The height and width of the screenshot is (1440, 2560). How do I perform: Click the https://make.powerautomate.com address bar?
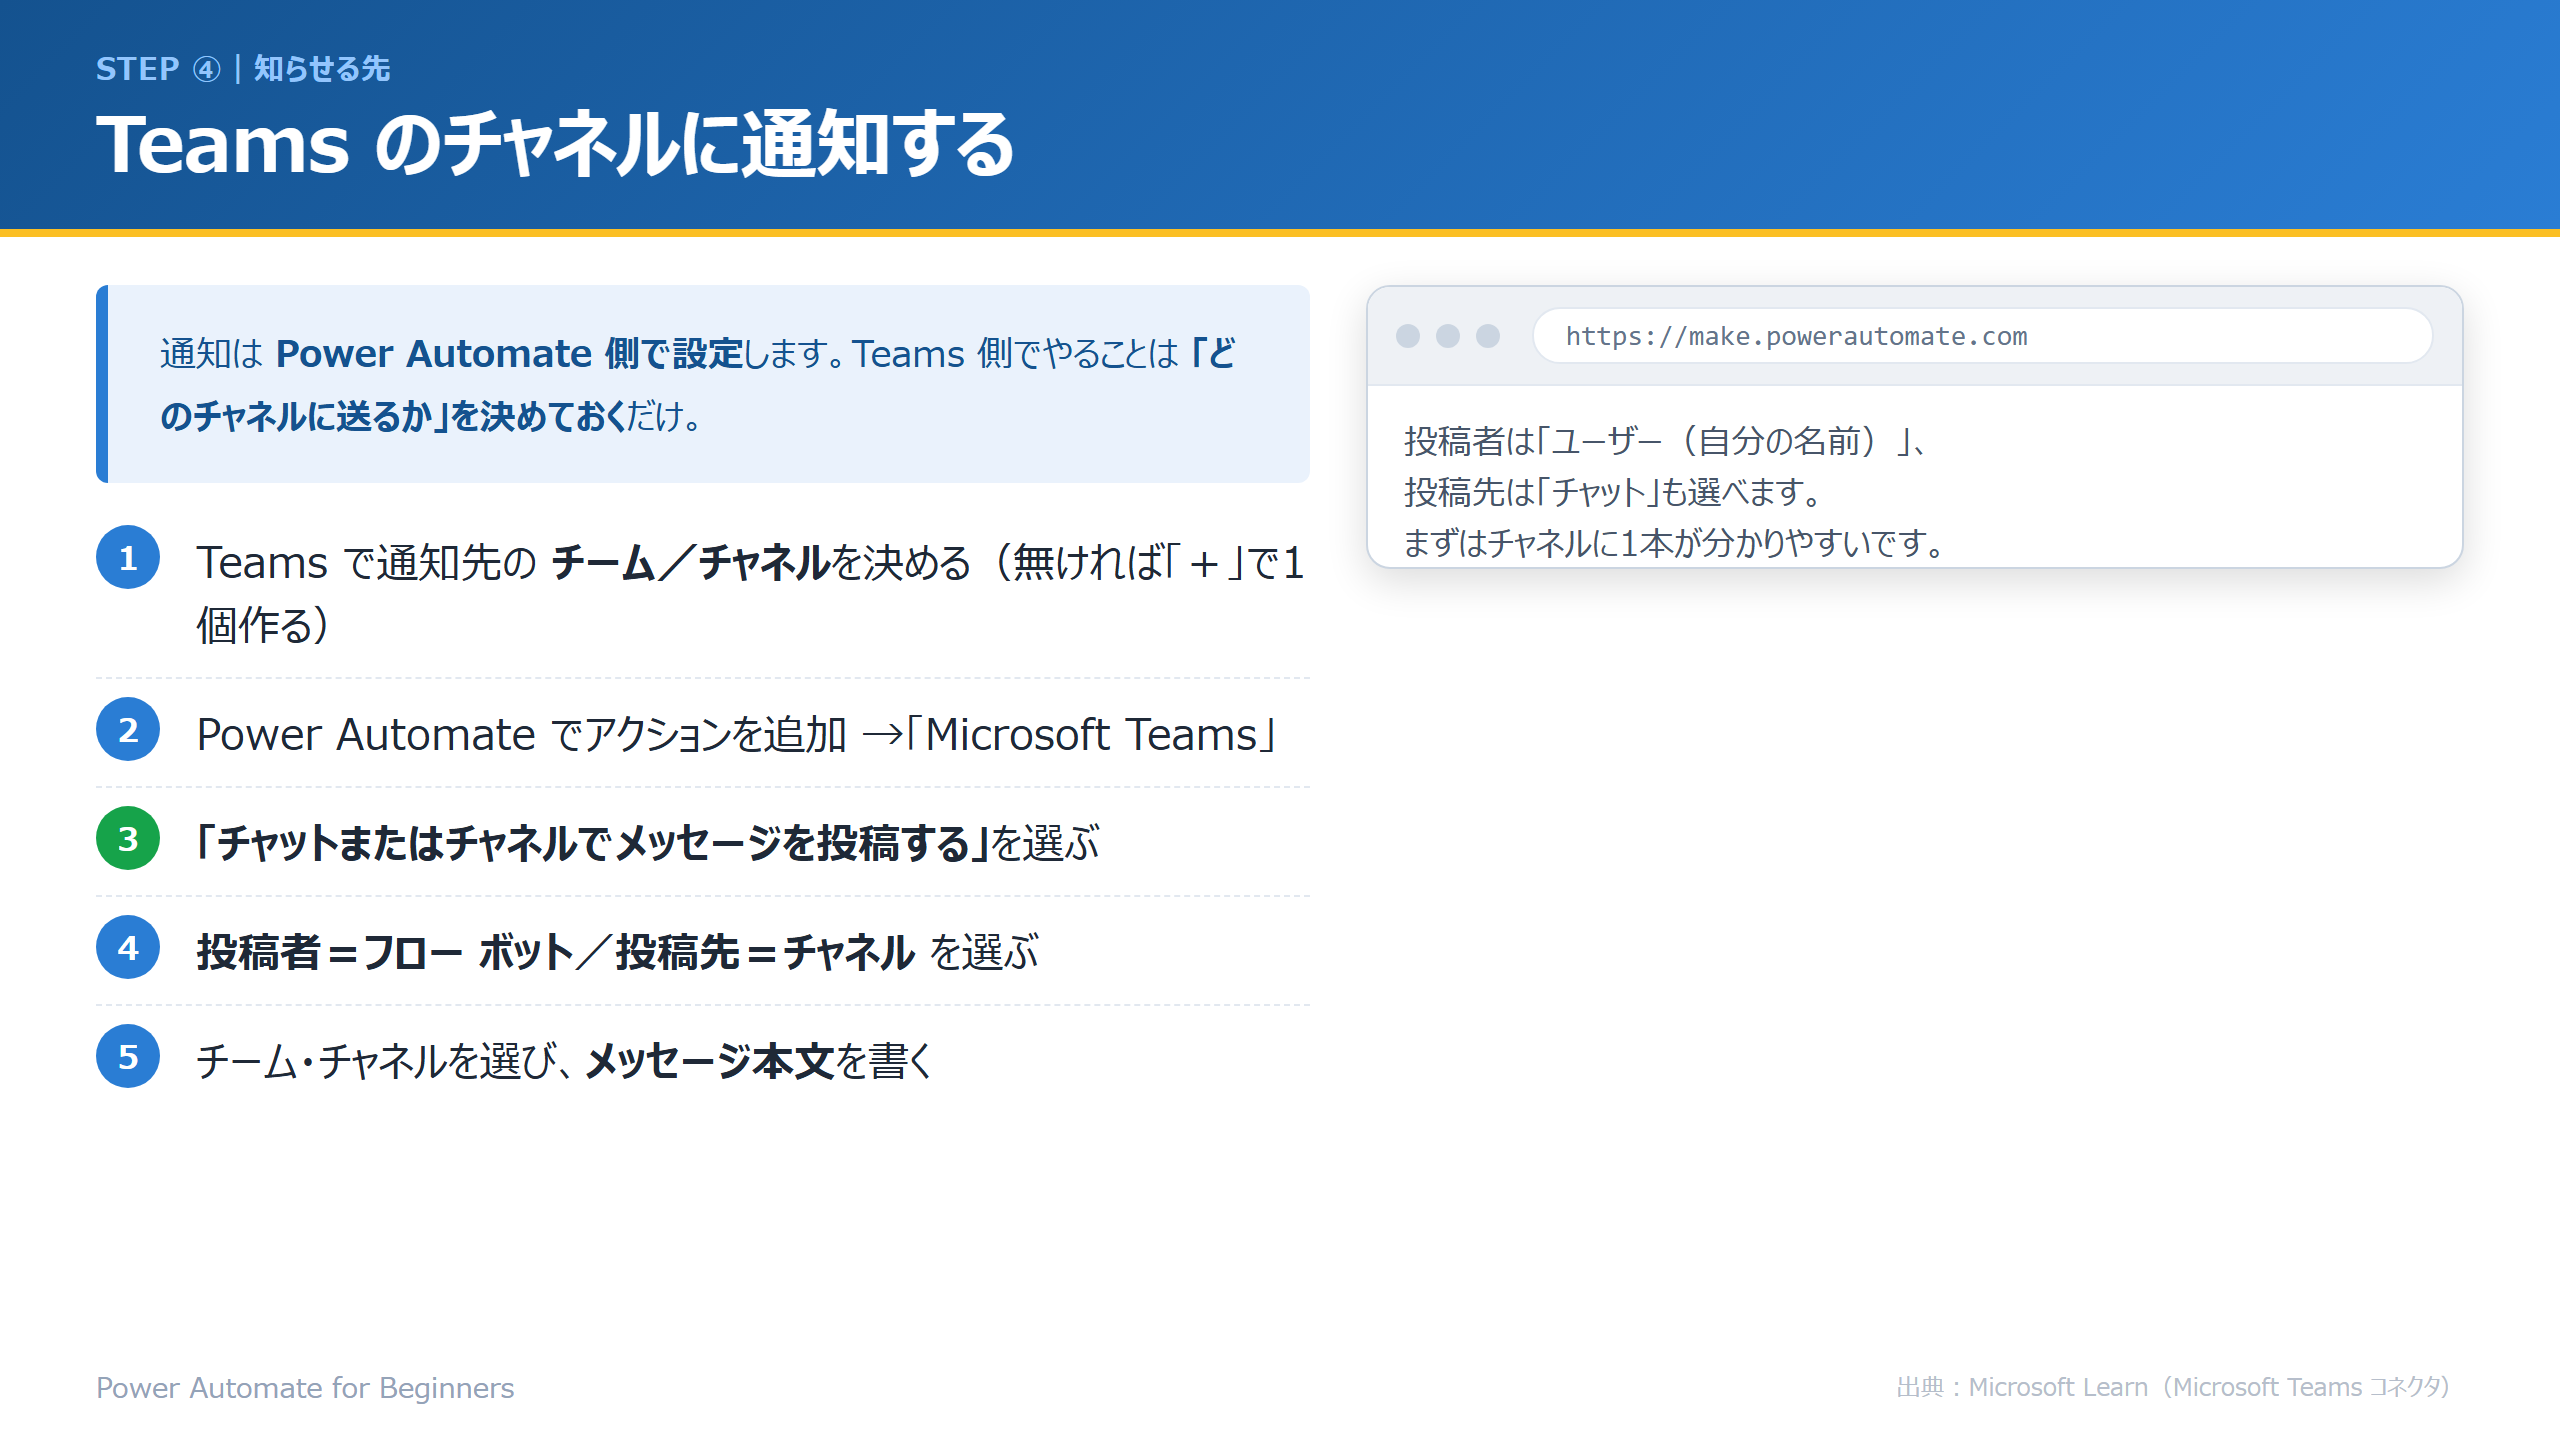point(1982,336)
